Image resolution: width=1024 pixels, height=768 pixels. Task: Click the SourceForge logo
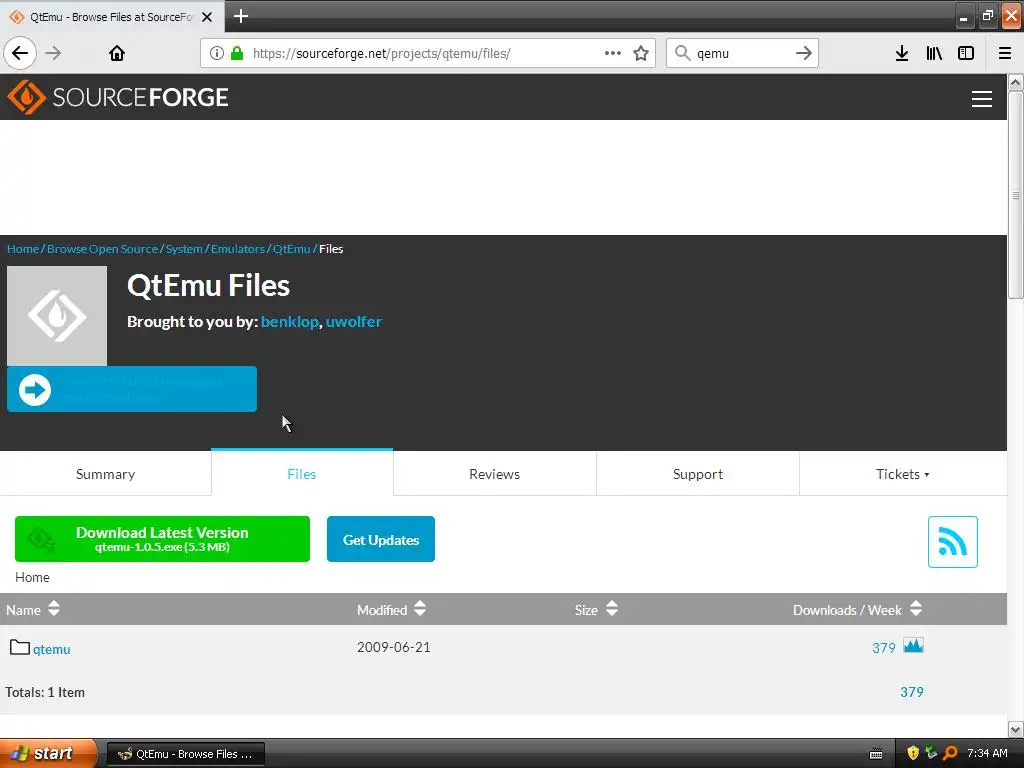pyautogui.click(x=118, y=97)
